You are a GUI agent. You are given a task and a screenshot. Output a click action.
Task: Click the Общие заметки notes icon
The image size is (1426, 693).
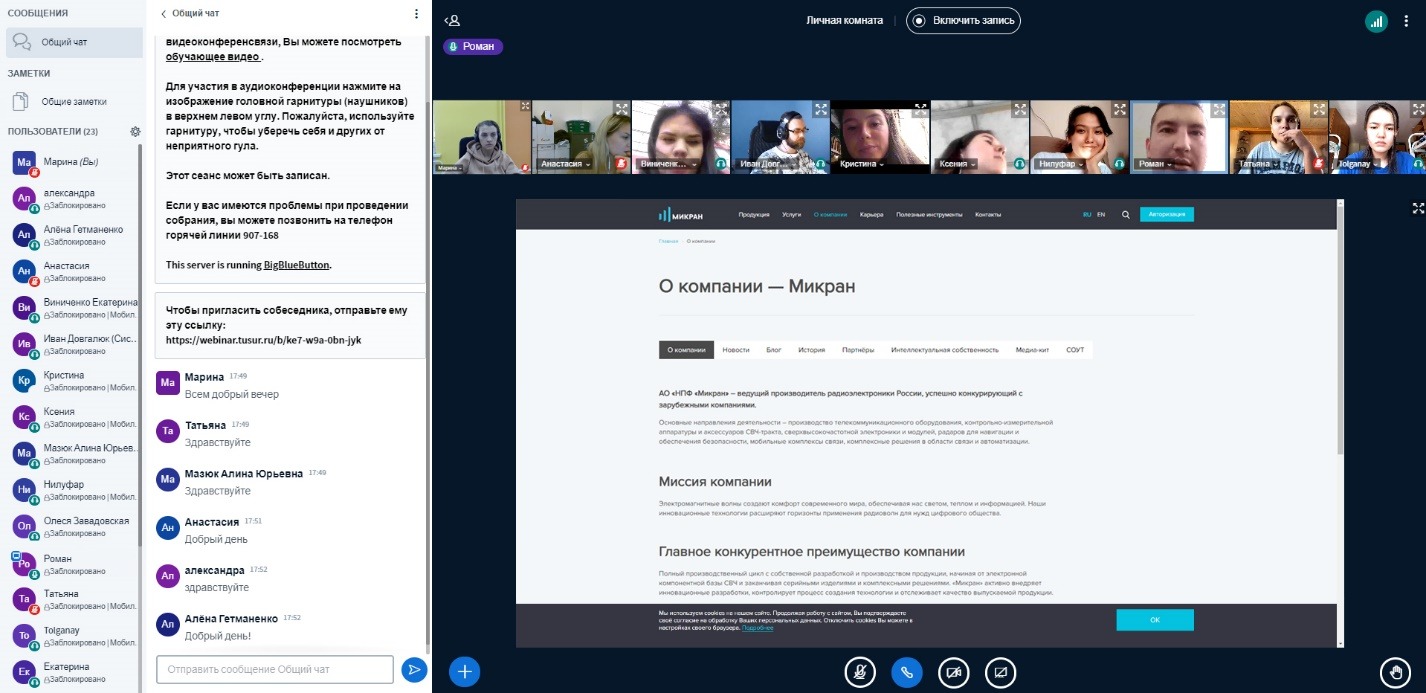20,102
